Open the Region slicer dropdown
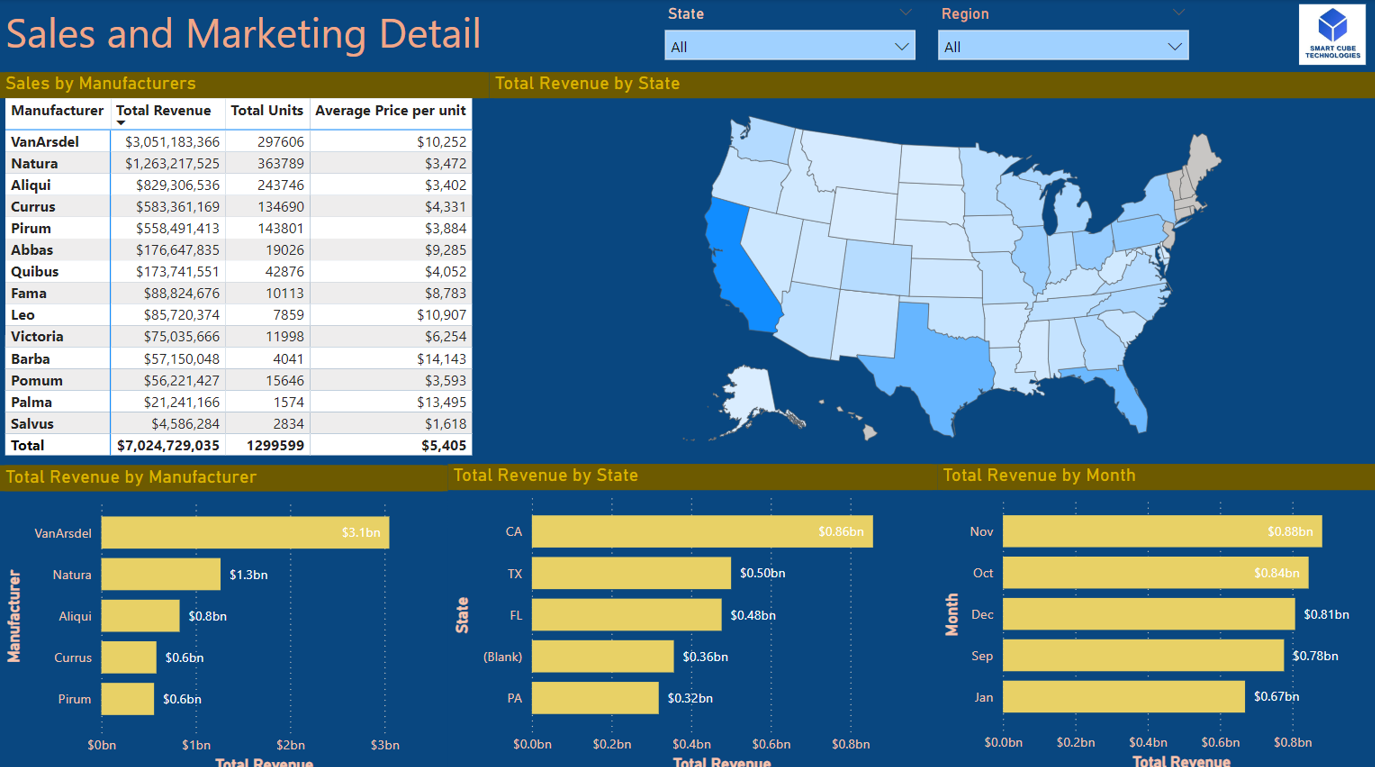 1062,46
